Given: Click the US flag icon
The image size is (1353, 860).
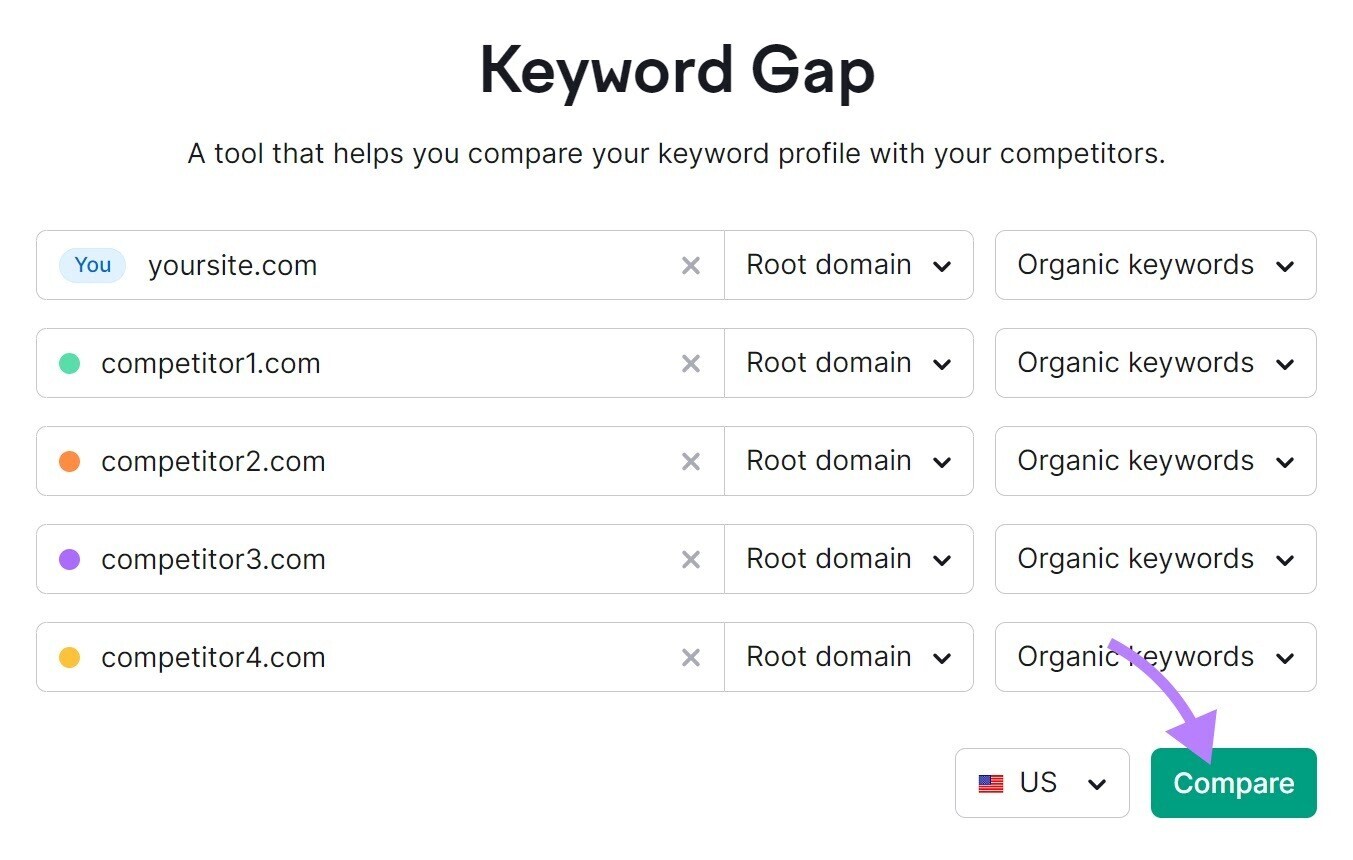Looking at the screenshot, I should tap(991, 783).
